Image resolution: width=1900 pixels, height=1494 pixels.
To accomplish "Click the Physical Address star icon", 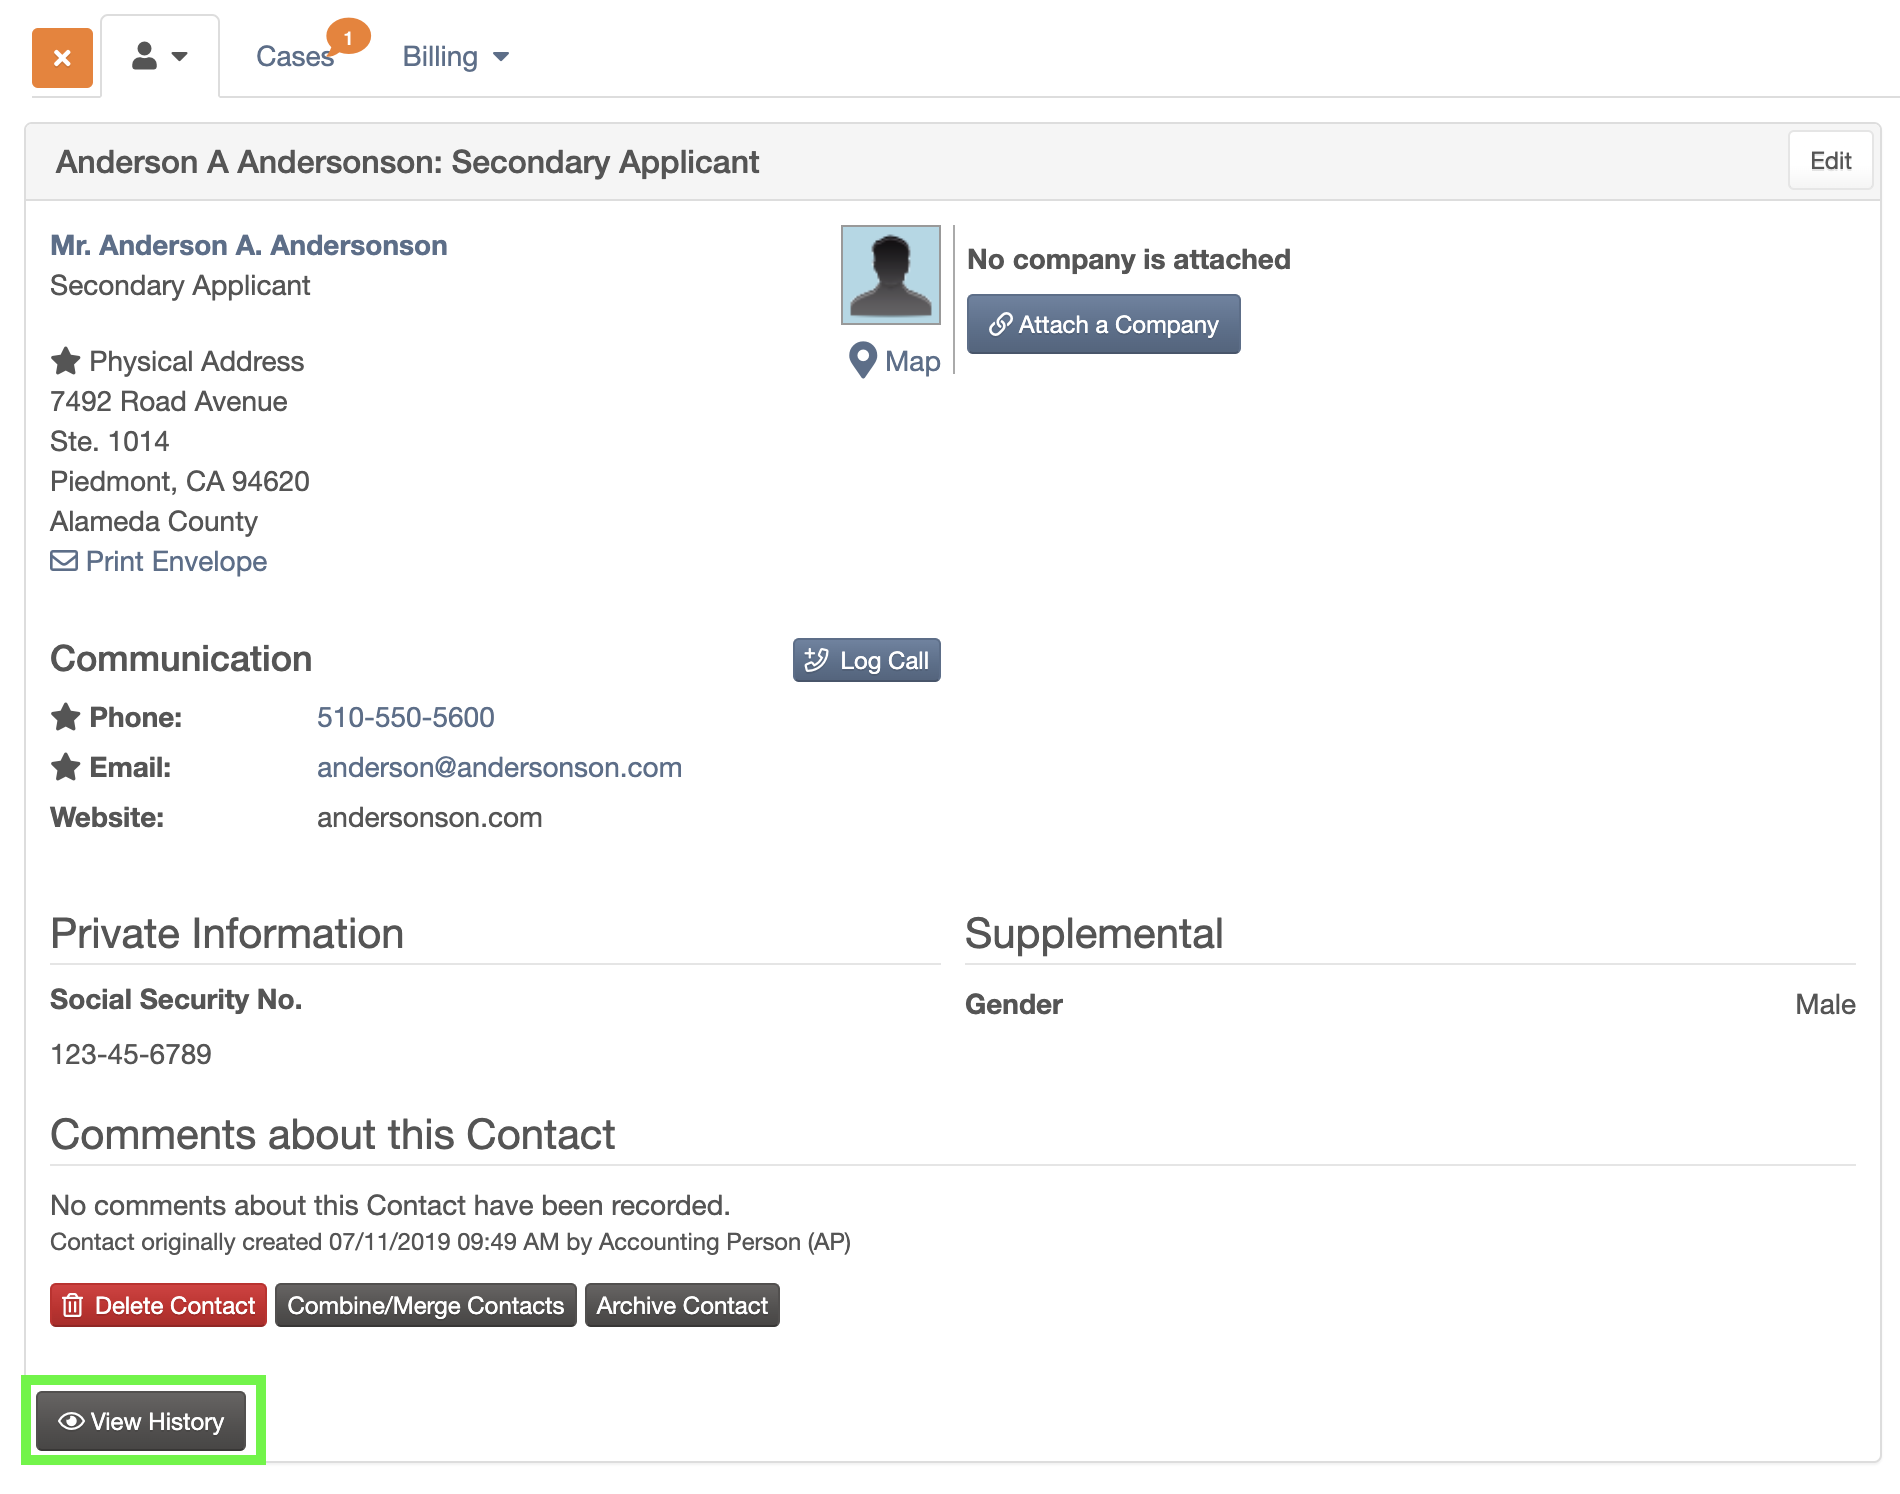I will coord(66,361).
